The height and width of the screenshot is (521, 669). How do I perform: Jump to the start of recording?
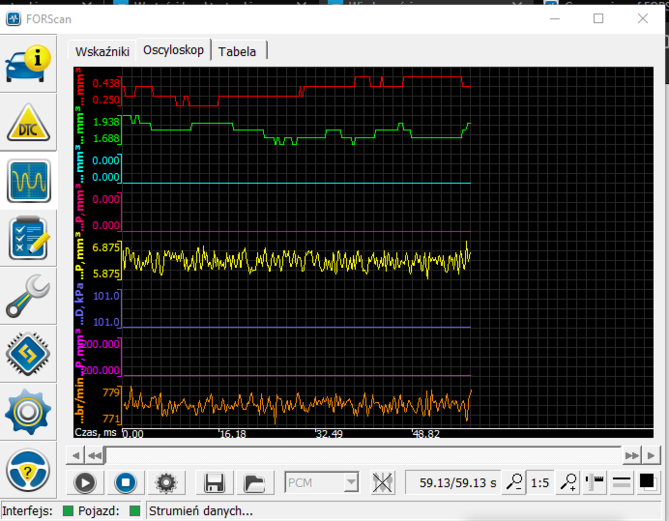(x=95, y=456)
